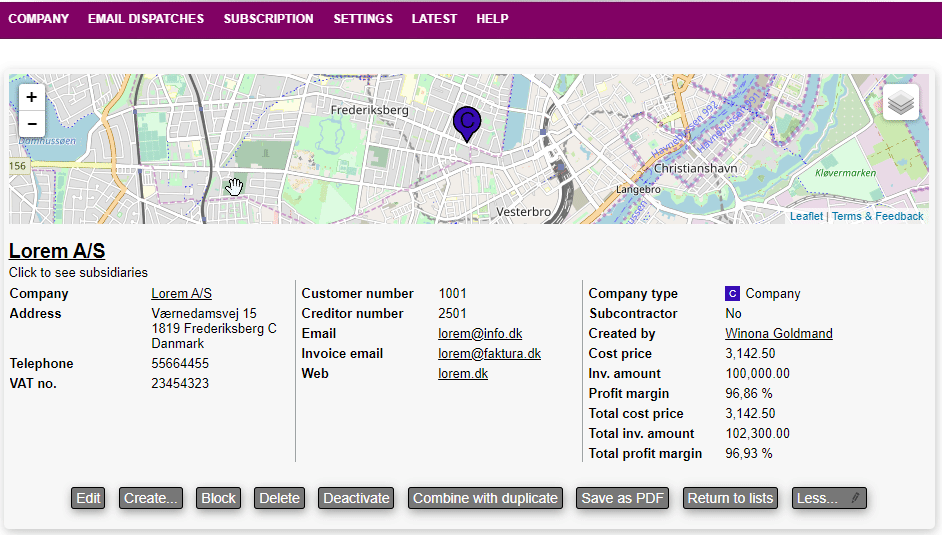Click the purple company map marker
This screenshot has height=535, width=942.
466,123
